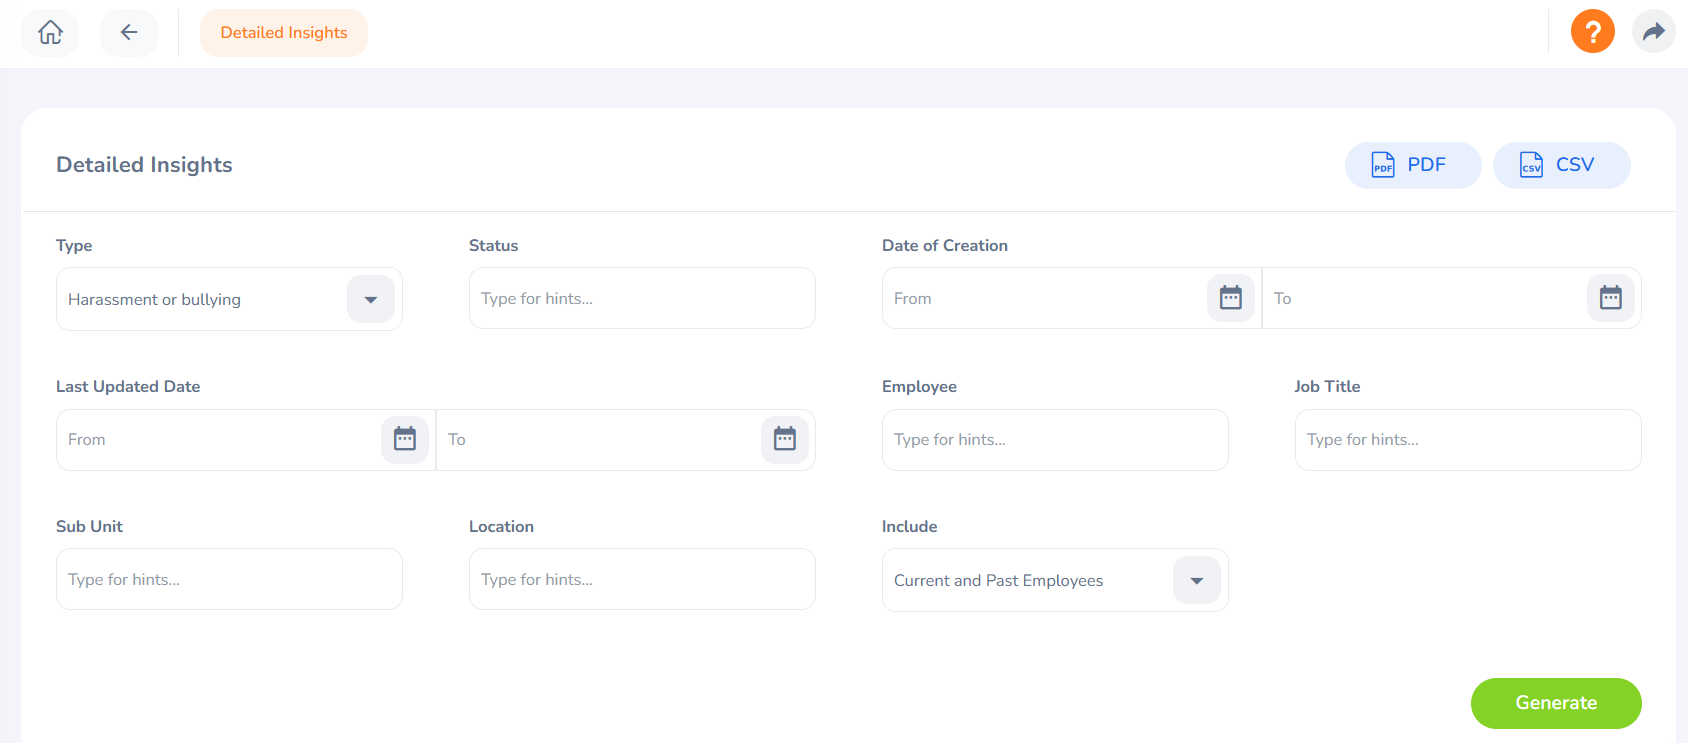Click the Date of Creation From field
The width and height of the screenshot is (1688, 743).
click(x=1040, y=298)
